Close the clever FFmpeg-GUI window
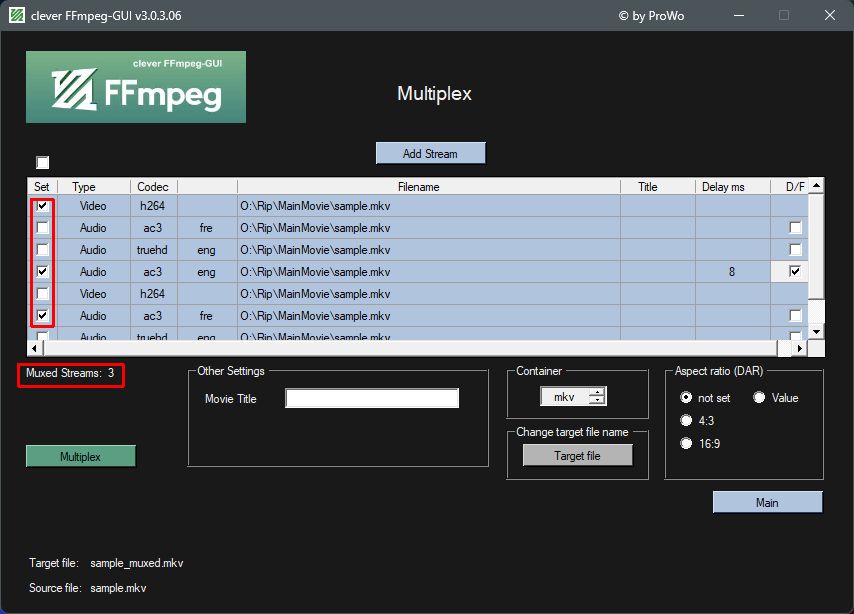The image size is (854, 614). tap(829, 15)
